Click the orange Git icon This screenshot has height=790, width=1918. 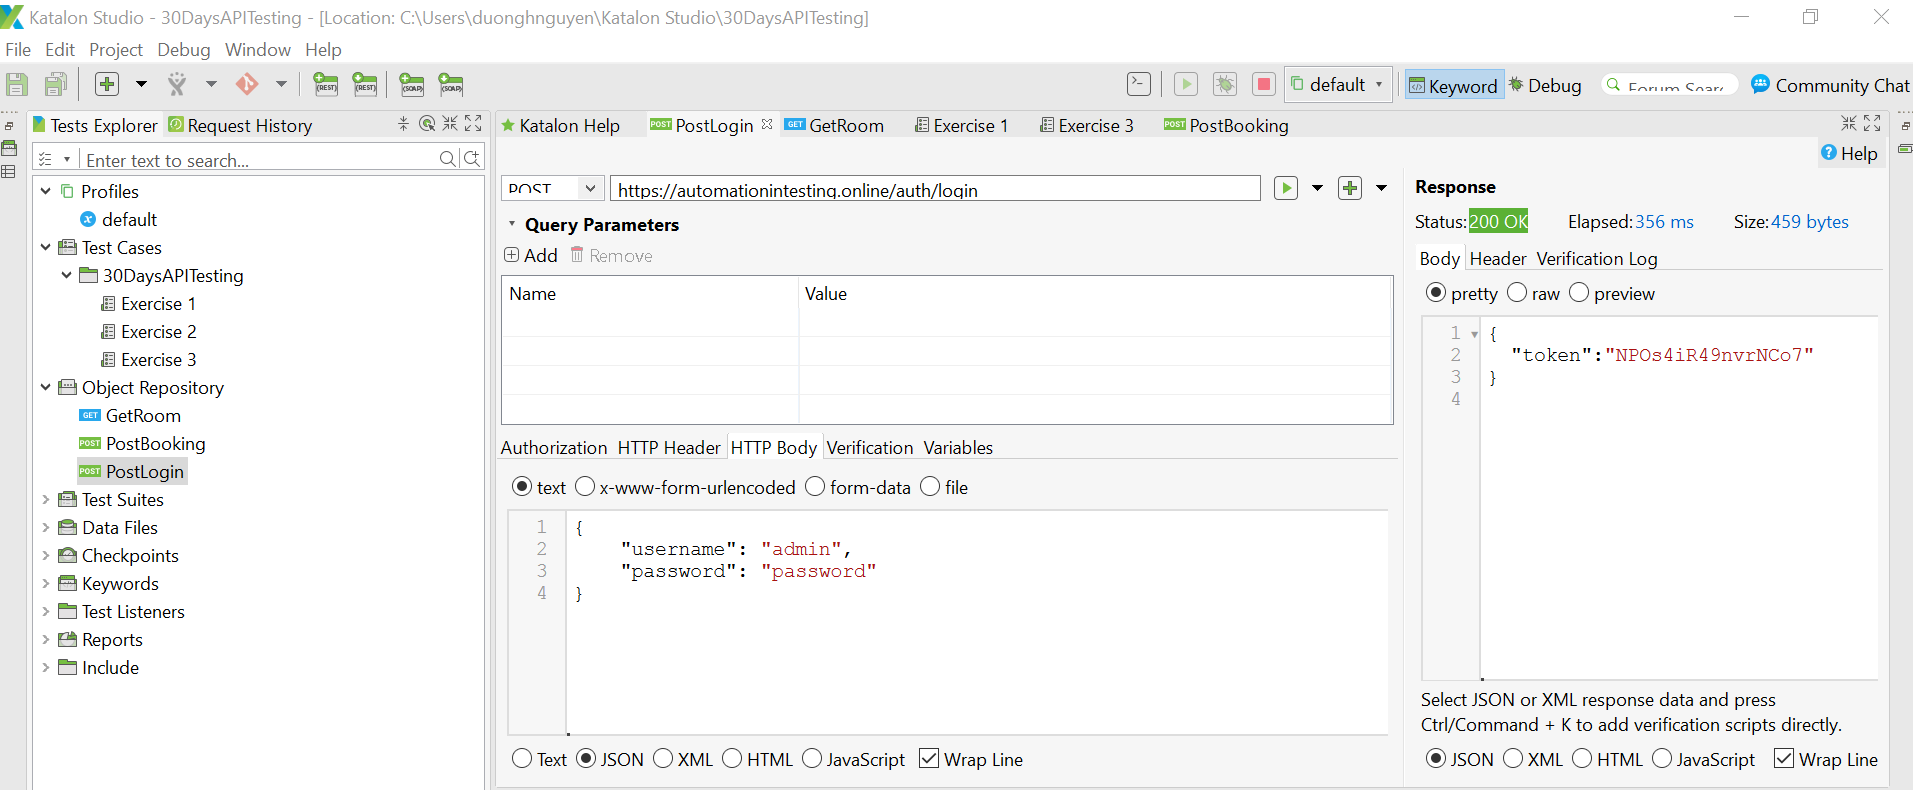pos(247,84)
